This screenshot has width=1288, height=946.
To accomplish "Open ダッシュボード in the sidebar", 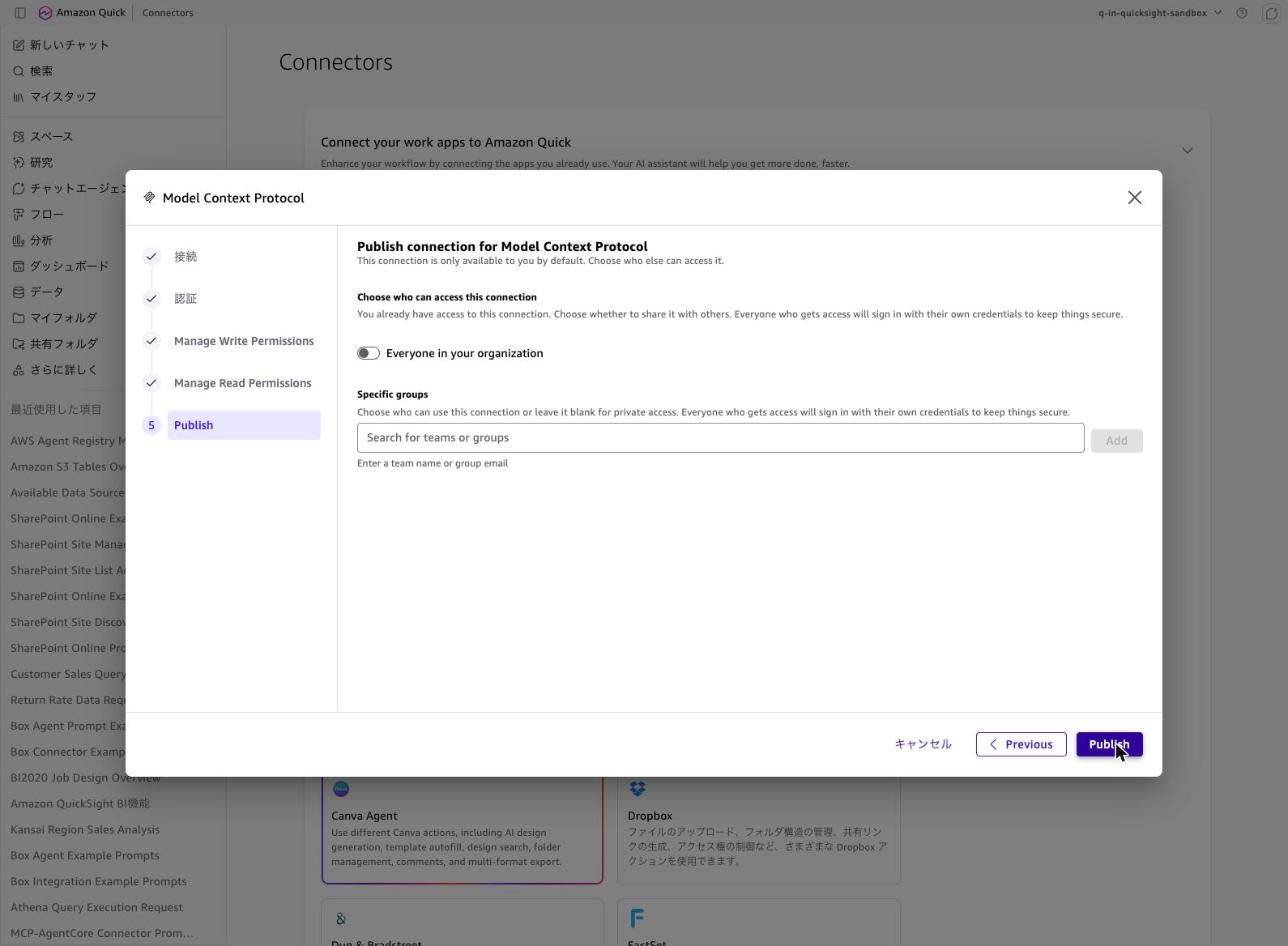I will tap(61, 267).
